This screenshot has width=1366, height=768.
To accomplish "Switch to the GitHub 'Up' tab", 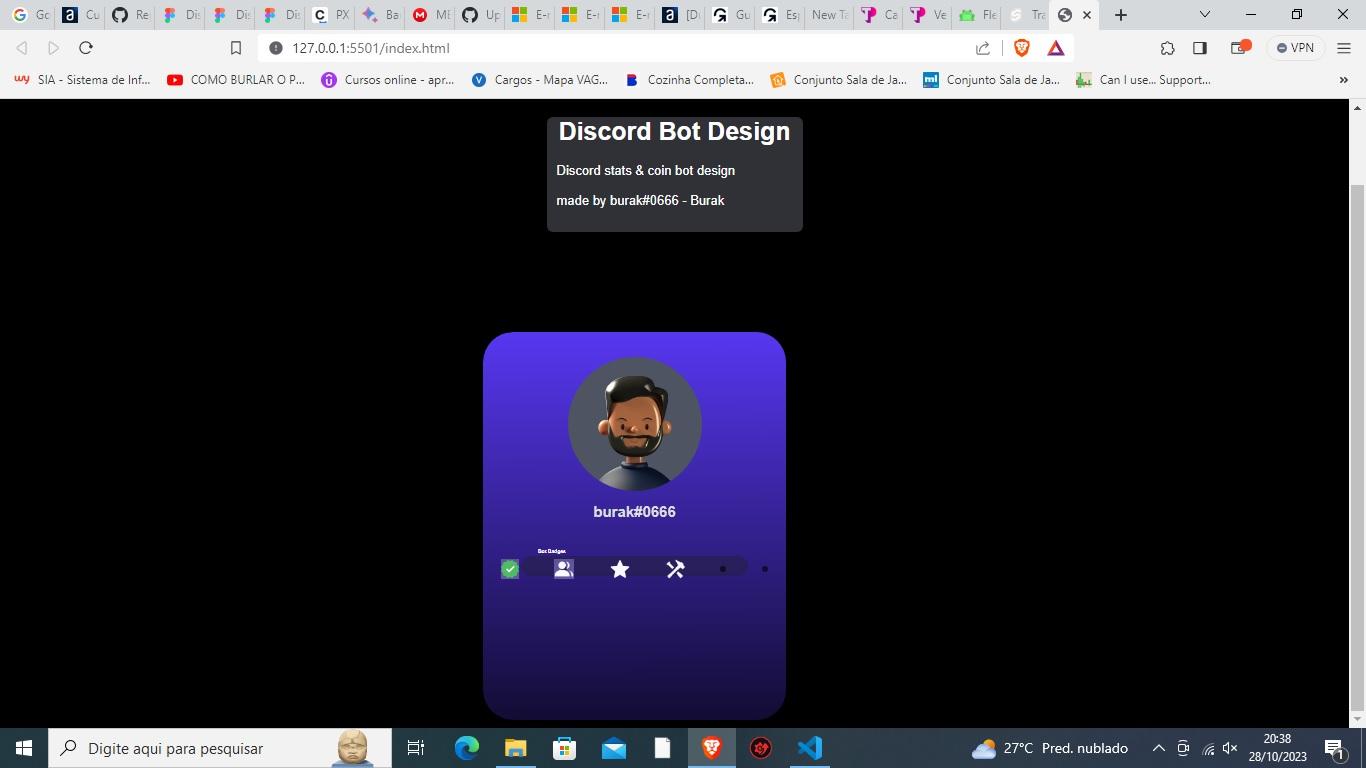I will pos(480,15).
